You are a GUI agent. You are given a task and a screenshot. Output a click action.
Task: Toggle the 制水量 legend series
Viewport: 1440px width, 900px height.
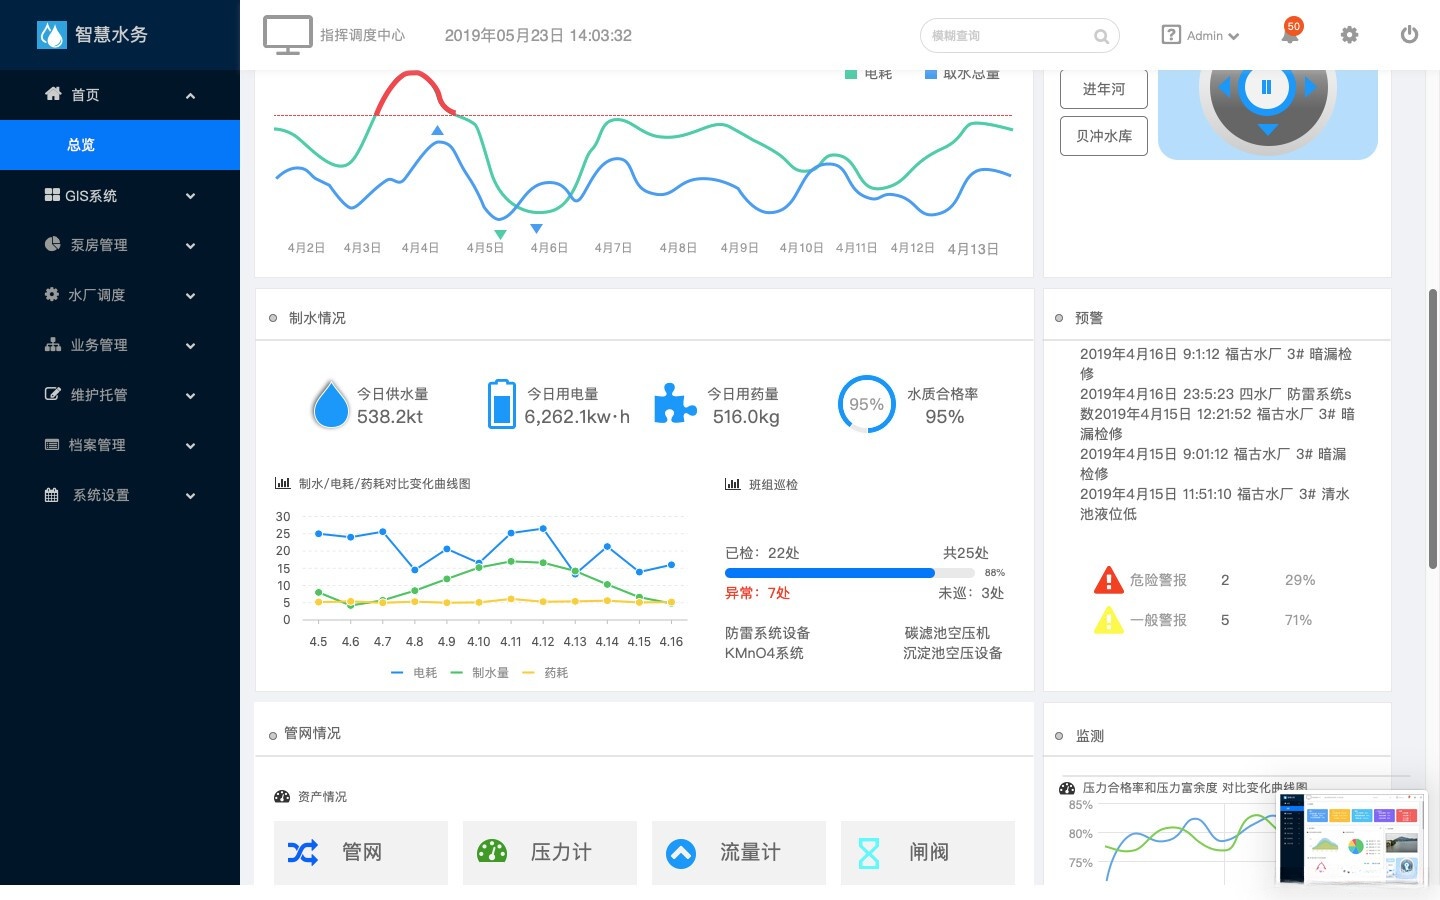pyautogui.click(x=480, y=673)
